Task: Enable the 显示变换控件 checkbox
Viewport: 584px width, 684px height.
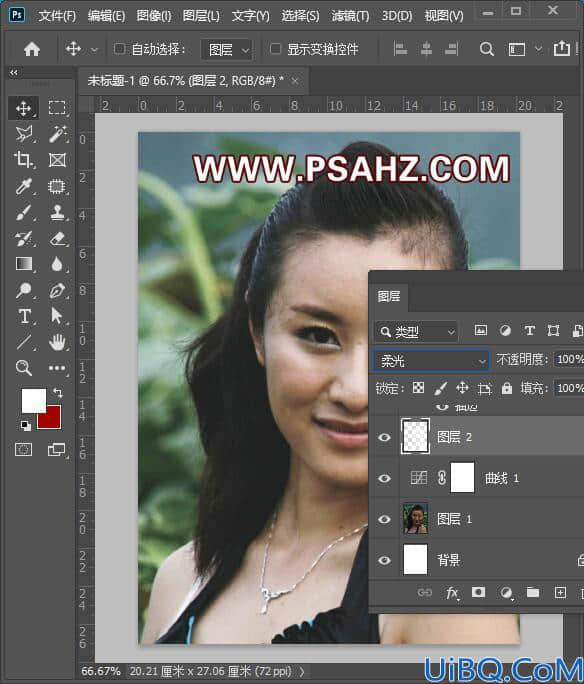Action: tap(275, 48)
